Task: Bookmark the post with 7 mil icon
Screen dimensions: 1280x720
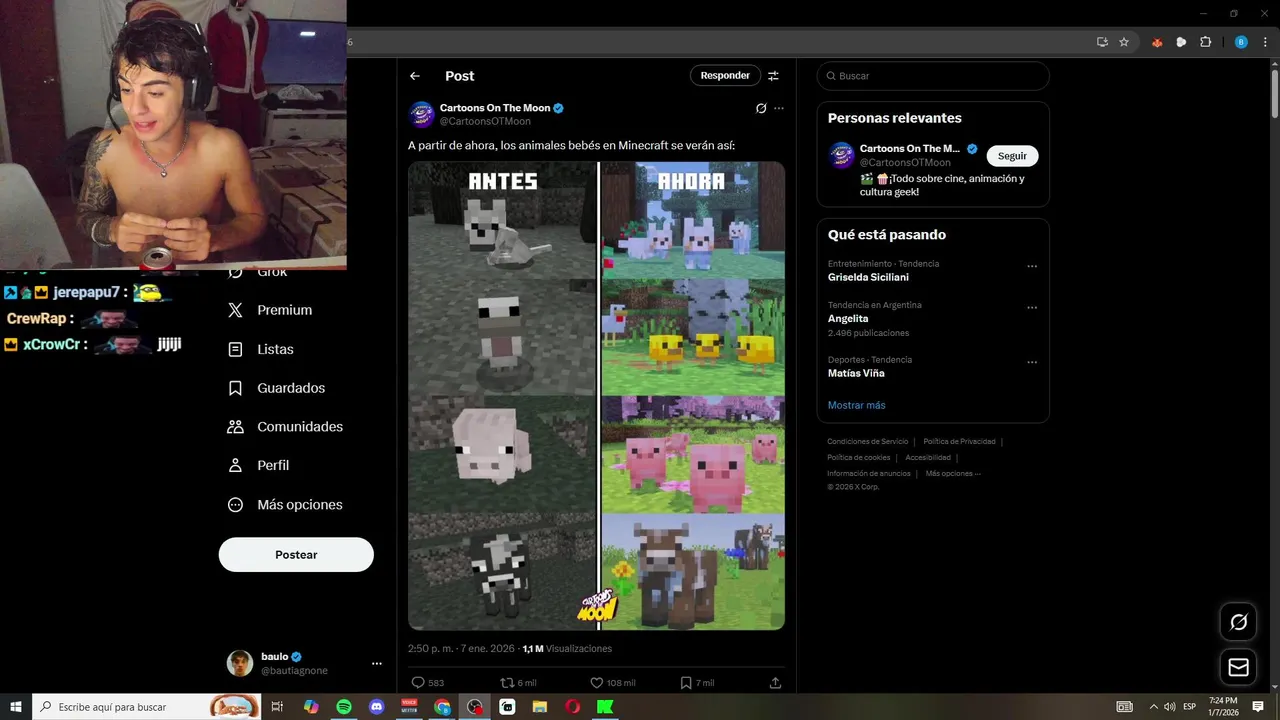Action: click(x=686, y=683)
